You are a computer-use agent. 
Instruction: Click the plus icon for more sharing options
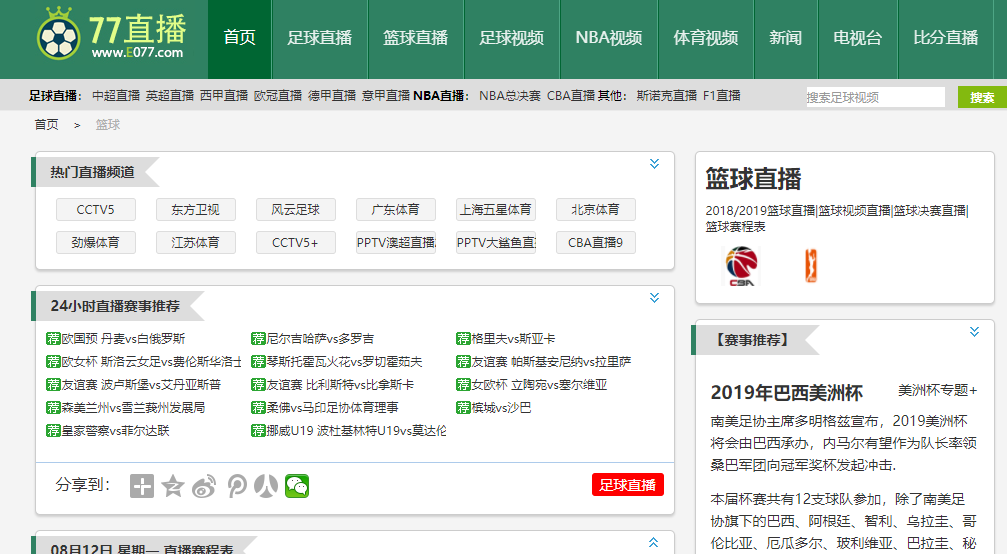pos(142,486)
